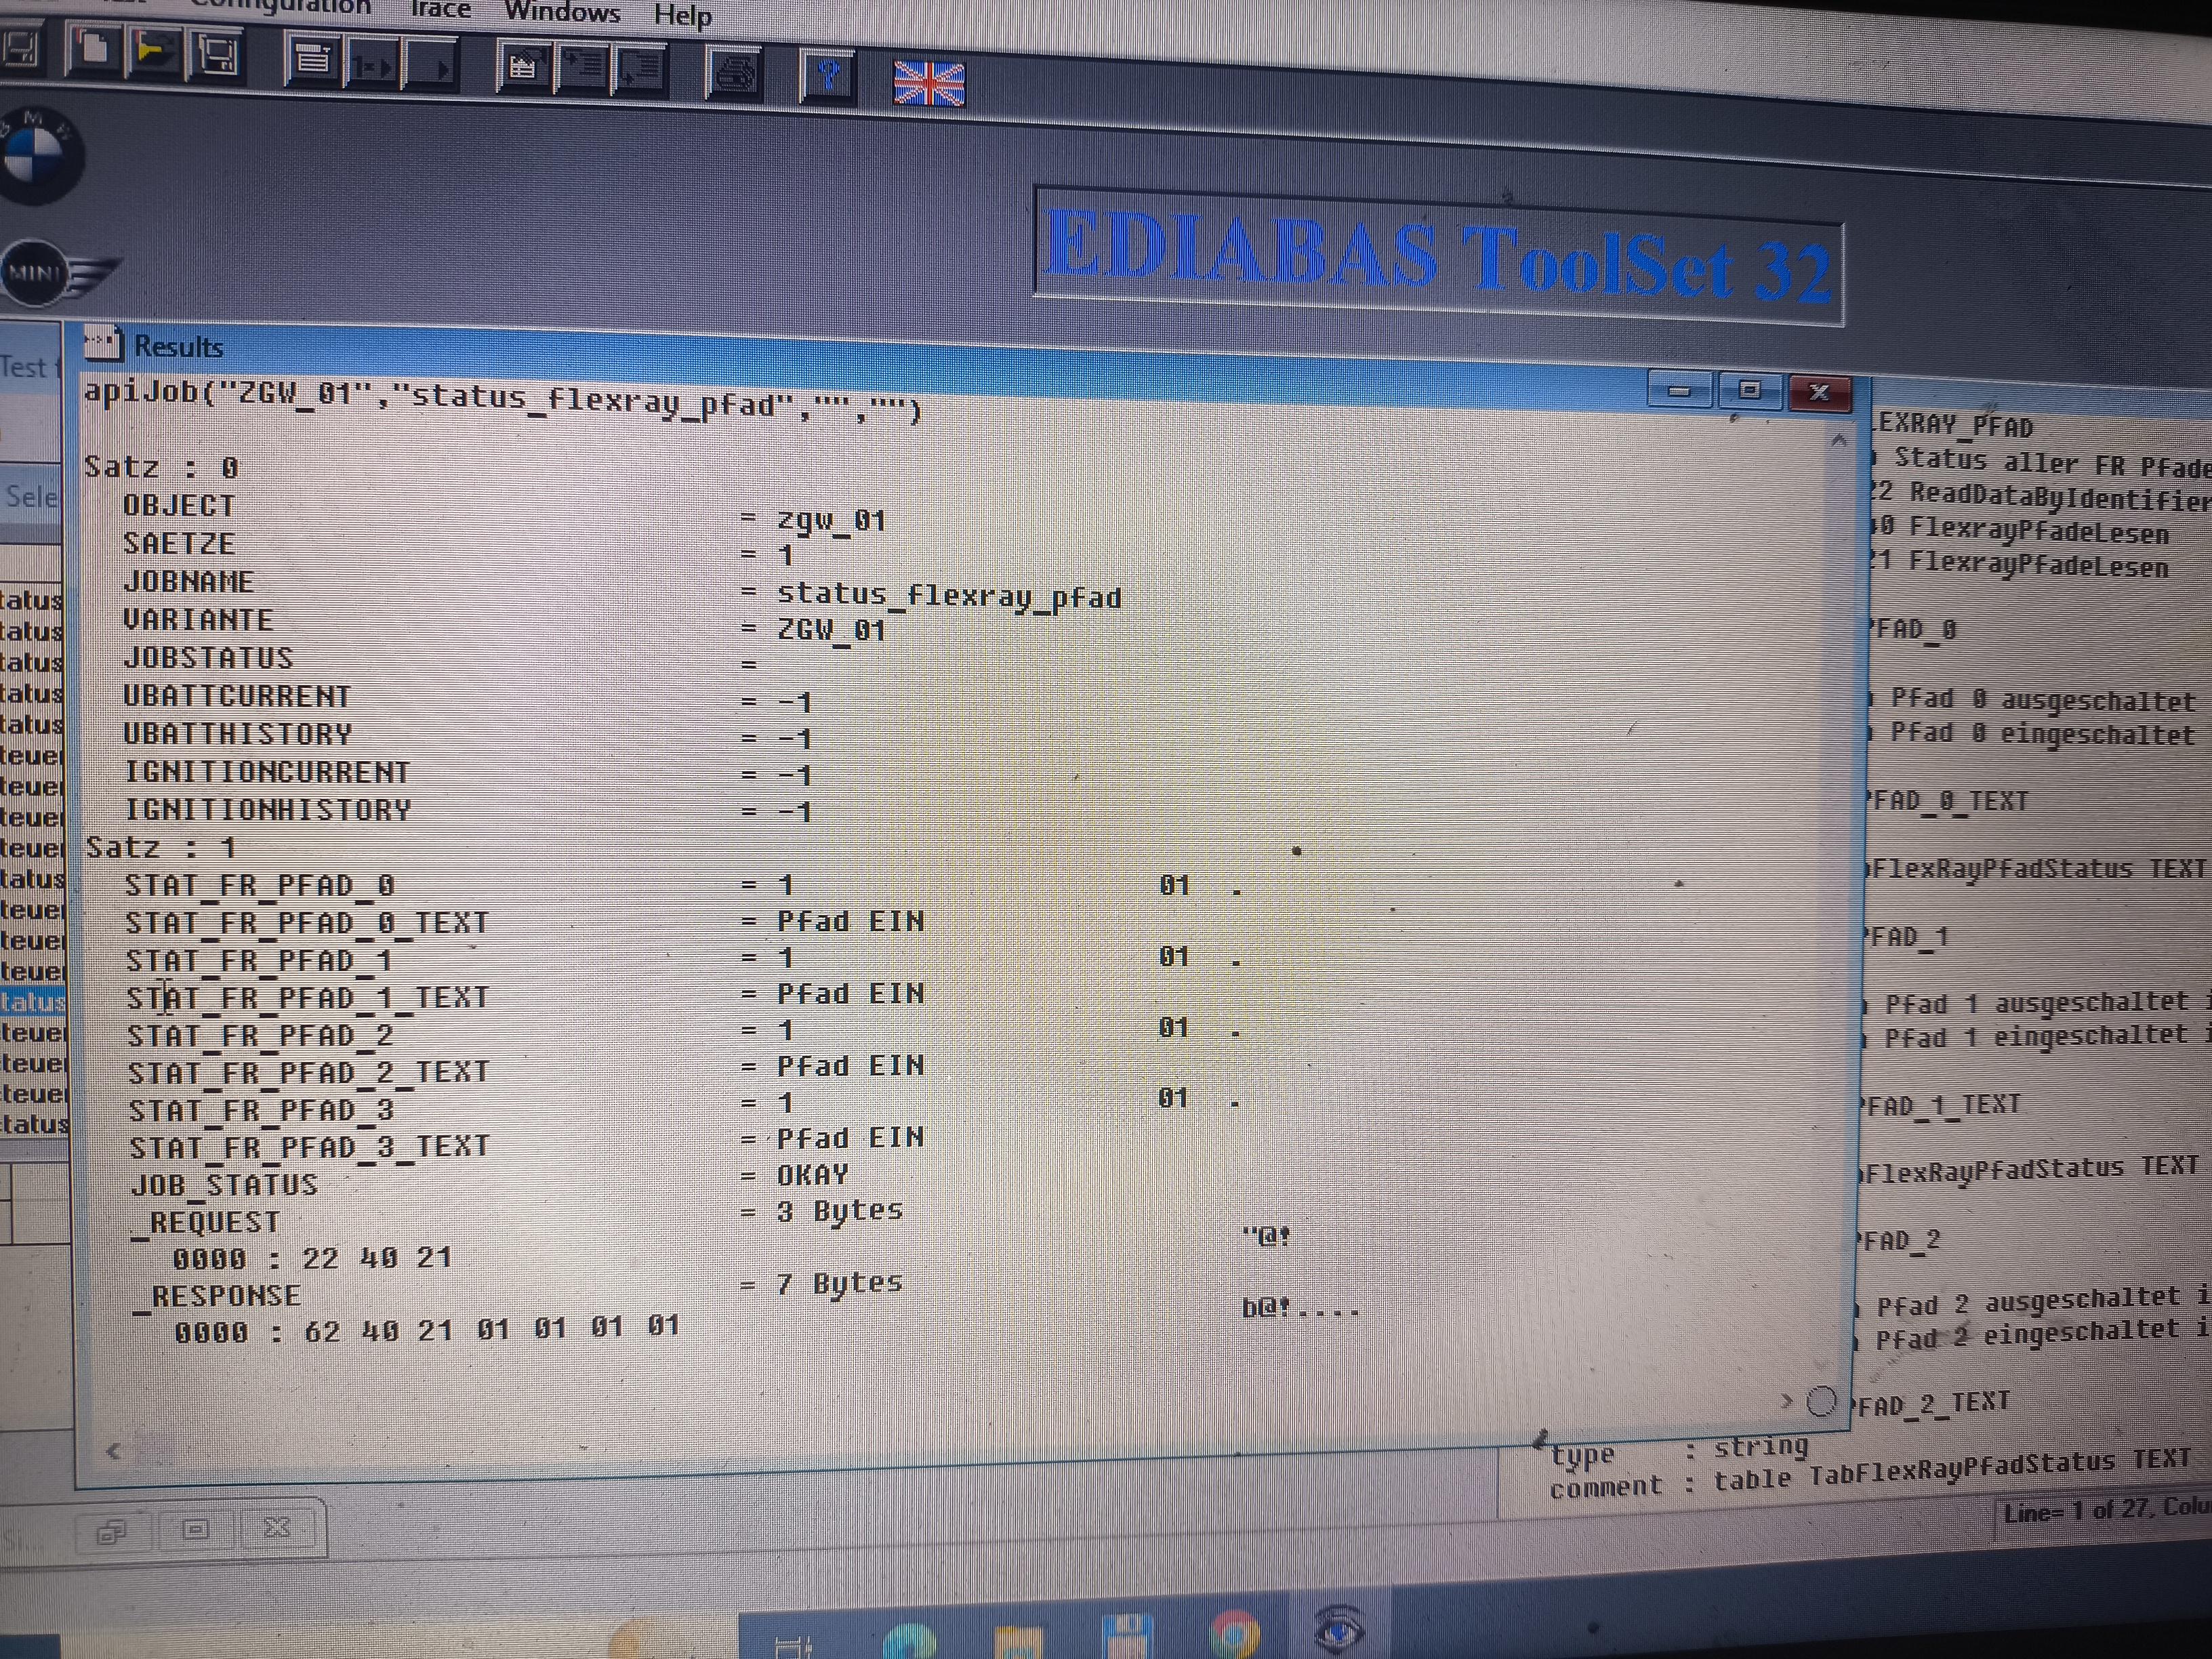The height and width of the screenshot is (1659, 2212).
Task: Click the 'Satz : 1' heading
Action: coord(162,847)
